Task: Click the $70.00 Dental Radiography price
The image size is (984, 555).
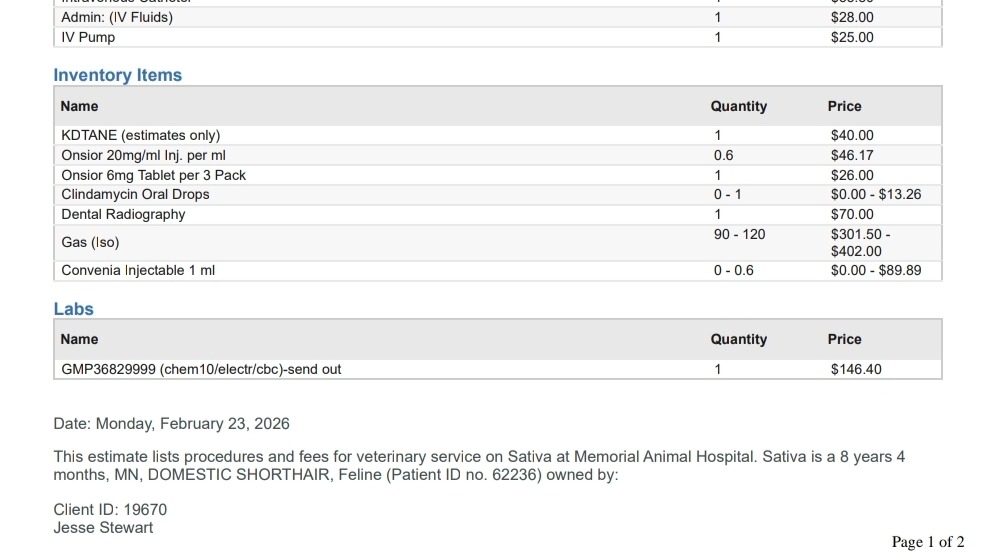Action: tap(852, 214)
